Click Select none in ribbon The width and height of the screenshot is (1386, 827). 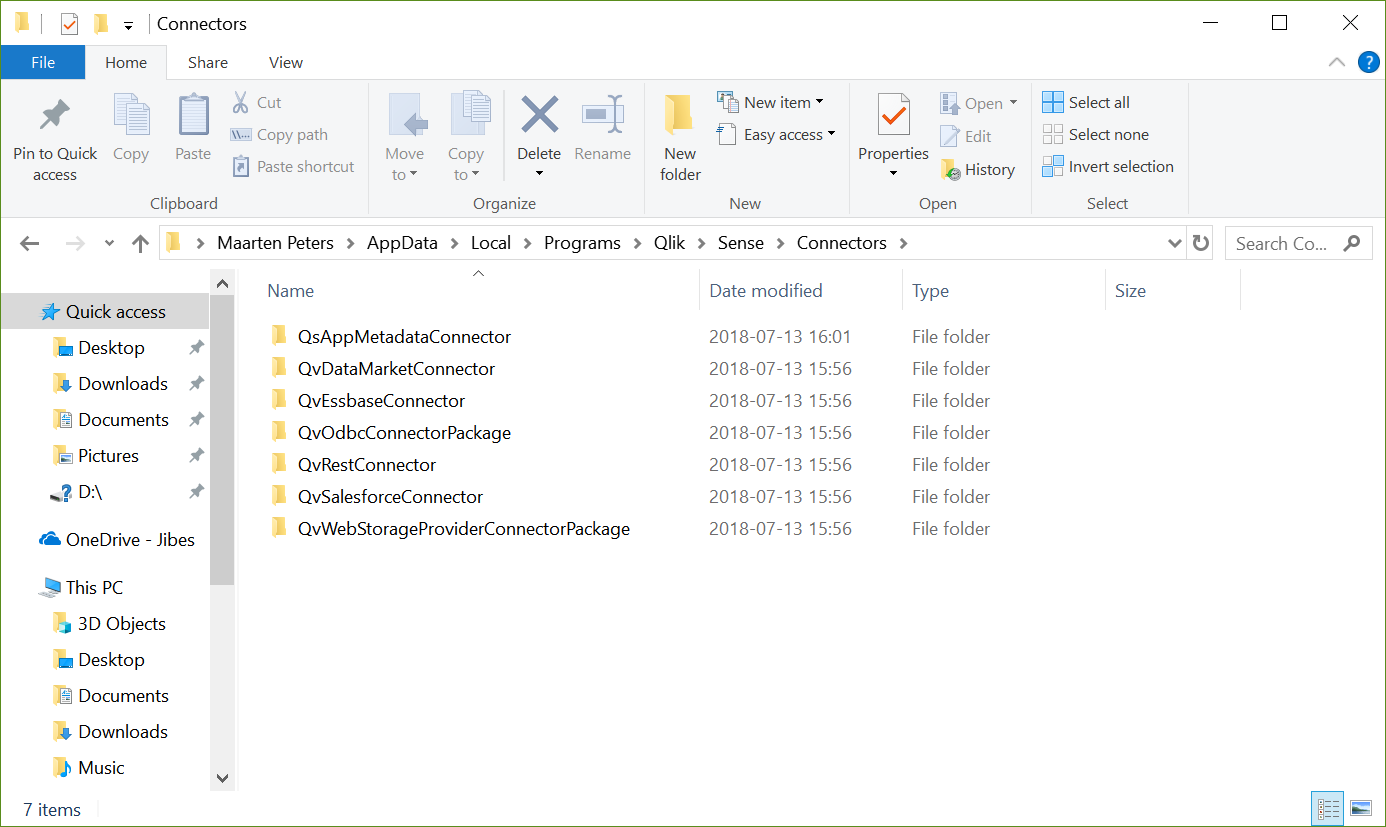click(x=1095, y=134)
